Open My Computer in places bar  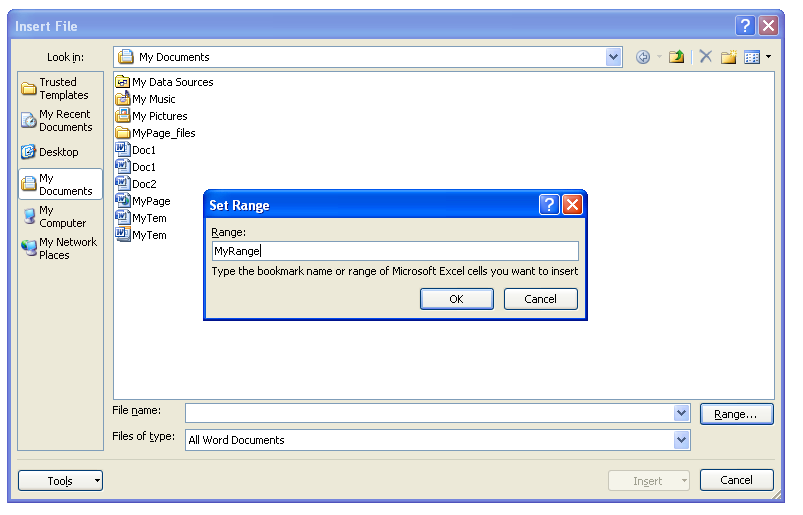pos(60,217)
